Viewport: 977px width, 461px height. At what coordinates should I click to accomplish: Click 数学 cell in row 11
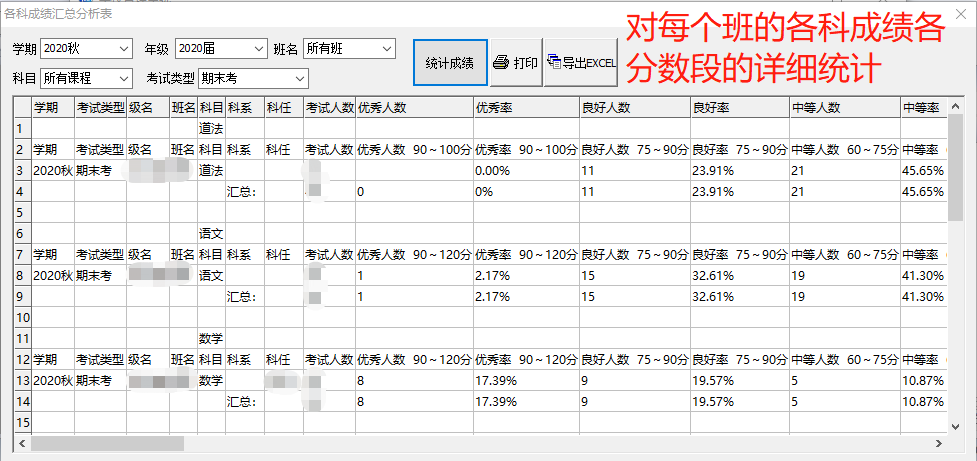point(211,339)
